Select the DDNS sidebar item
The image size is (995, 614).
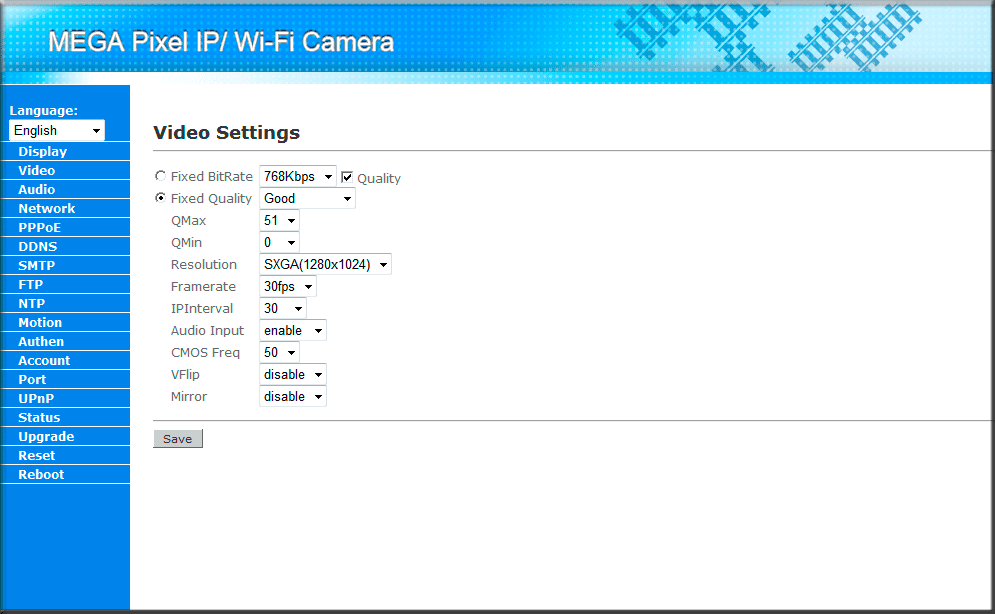(65, 246)
